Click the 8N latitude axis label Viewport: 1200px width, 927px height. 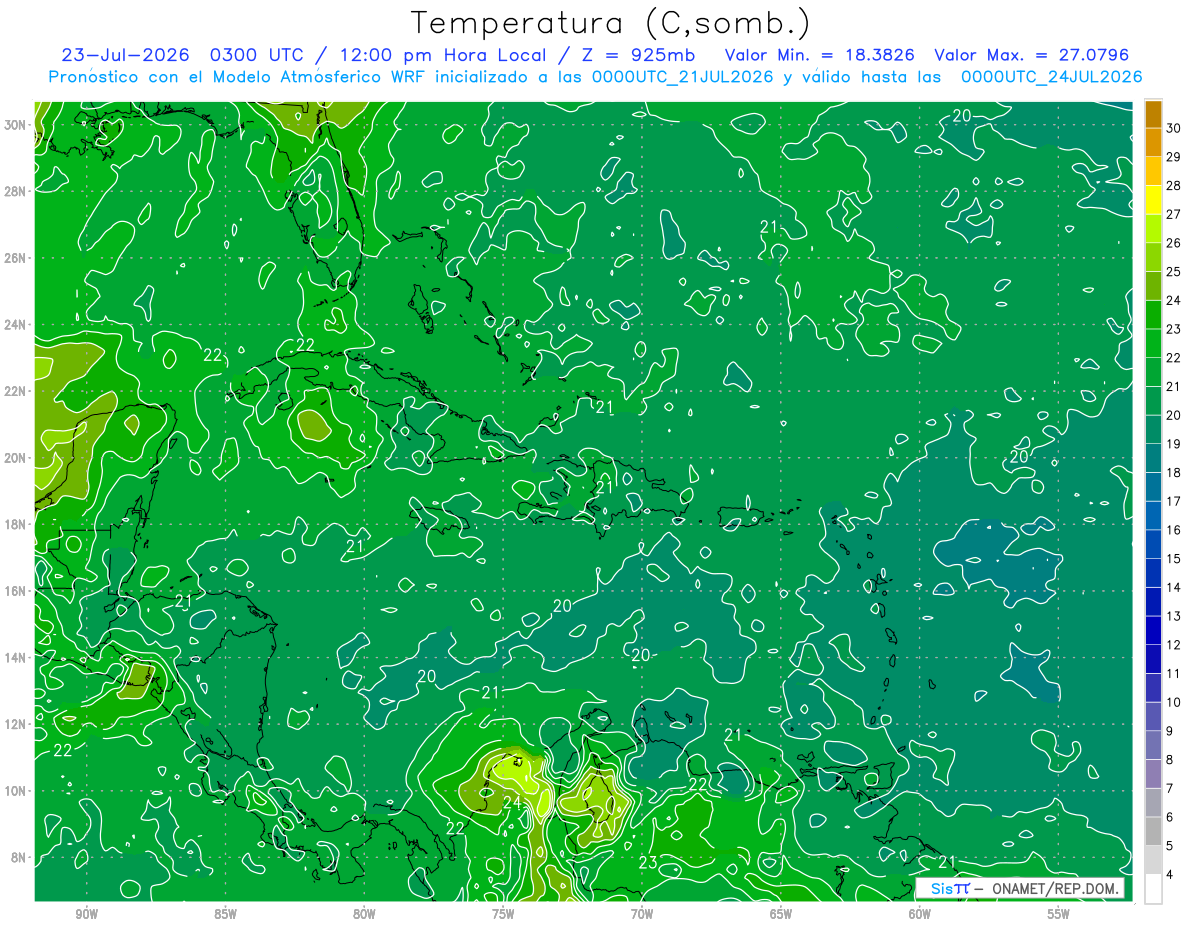20,858
